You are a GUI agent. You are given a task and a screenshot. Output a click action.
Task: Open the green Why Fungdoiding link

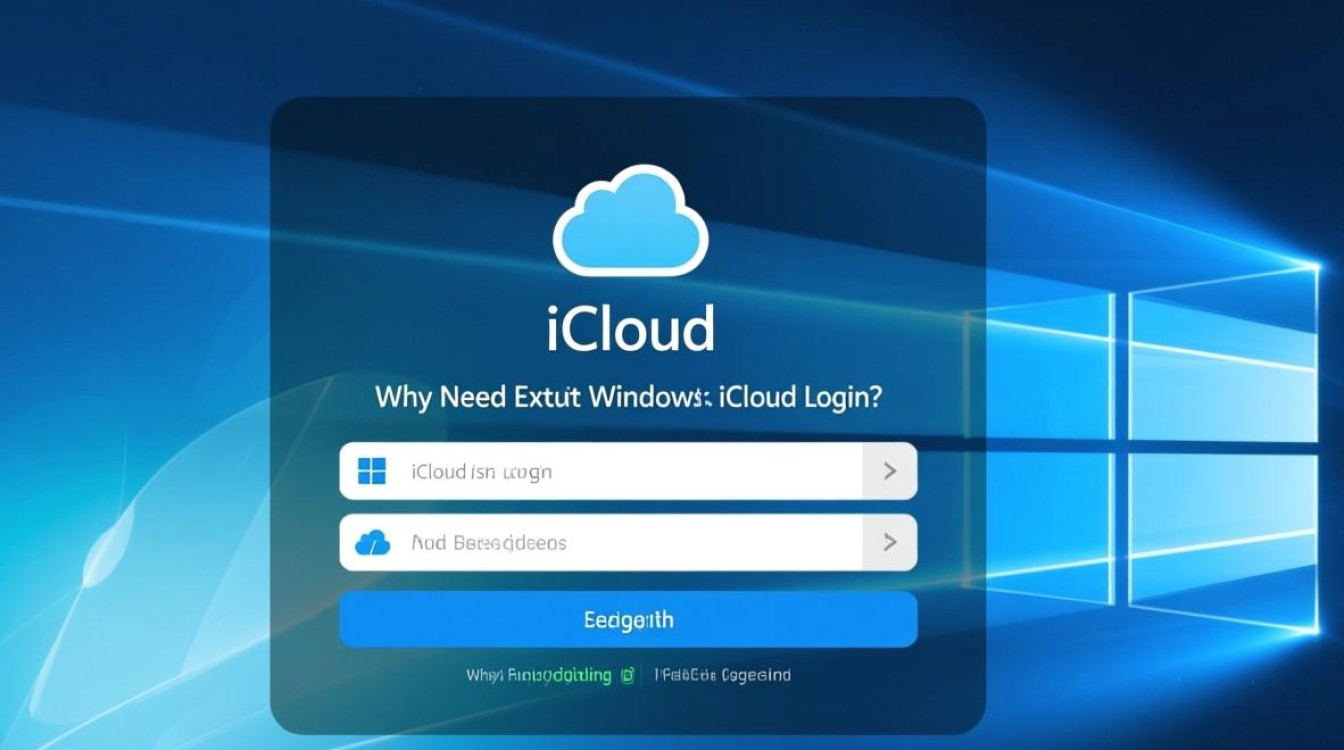[540, 675]
